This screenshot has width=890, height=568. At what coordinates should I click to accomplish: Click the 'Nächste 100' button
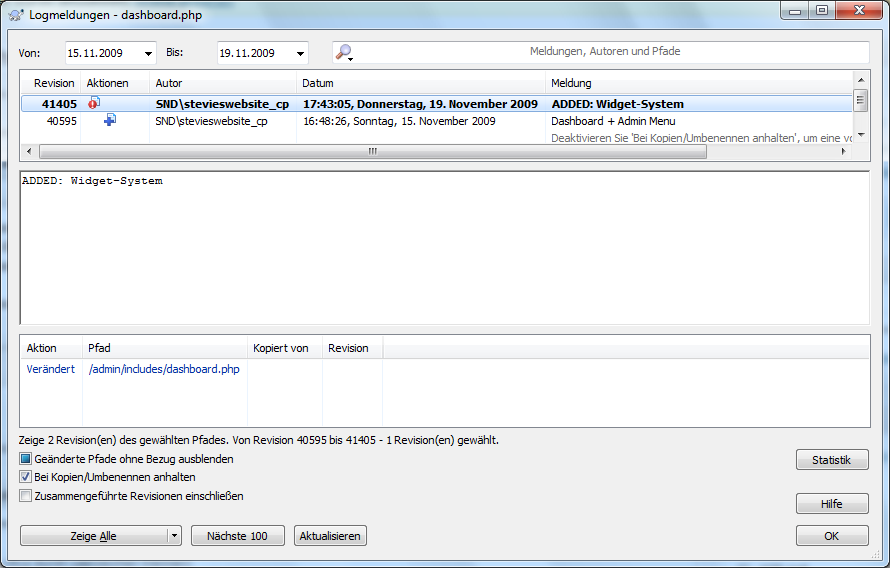237,536
